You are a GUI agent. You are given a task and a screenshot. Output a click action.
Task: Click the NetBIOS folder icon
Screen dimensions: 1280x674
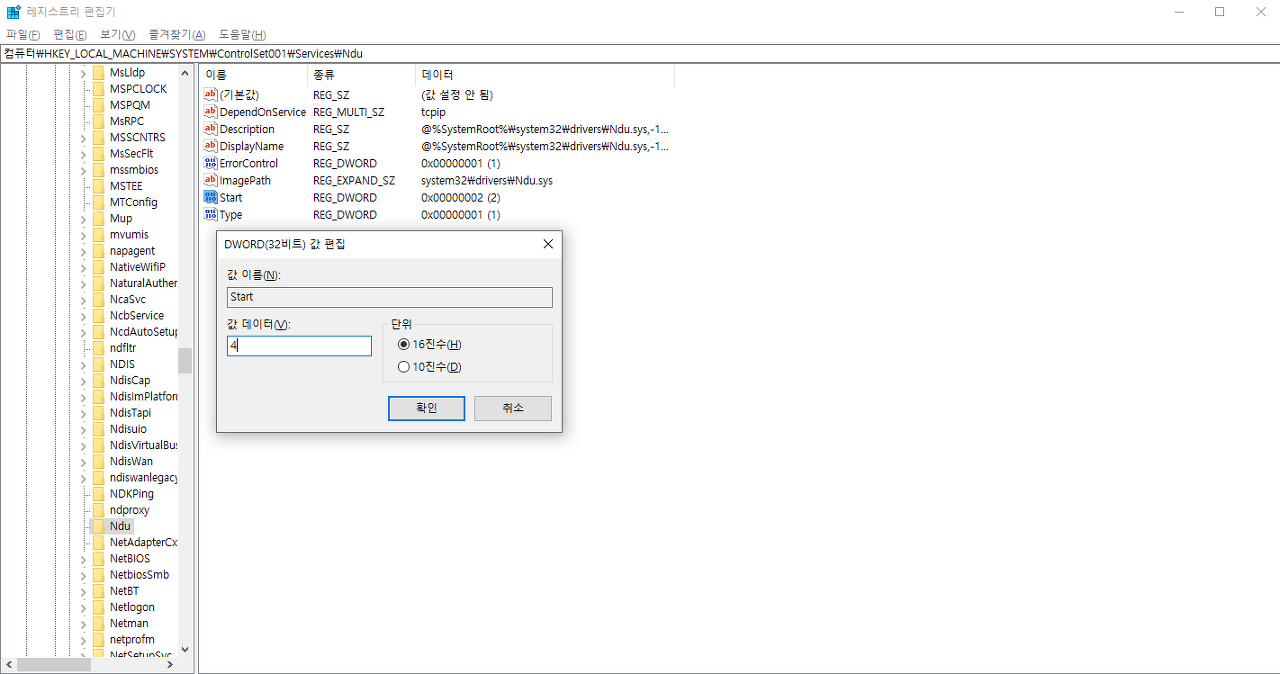click(98, 558)
